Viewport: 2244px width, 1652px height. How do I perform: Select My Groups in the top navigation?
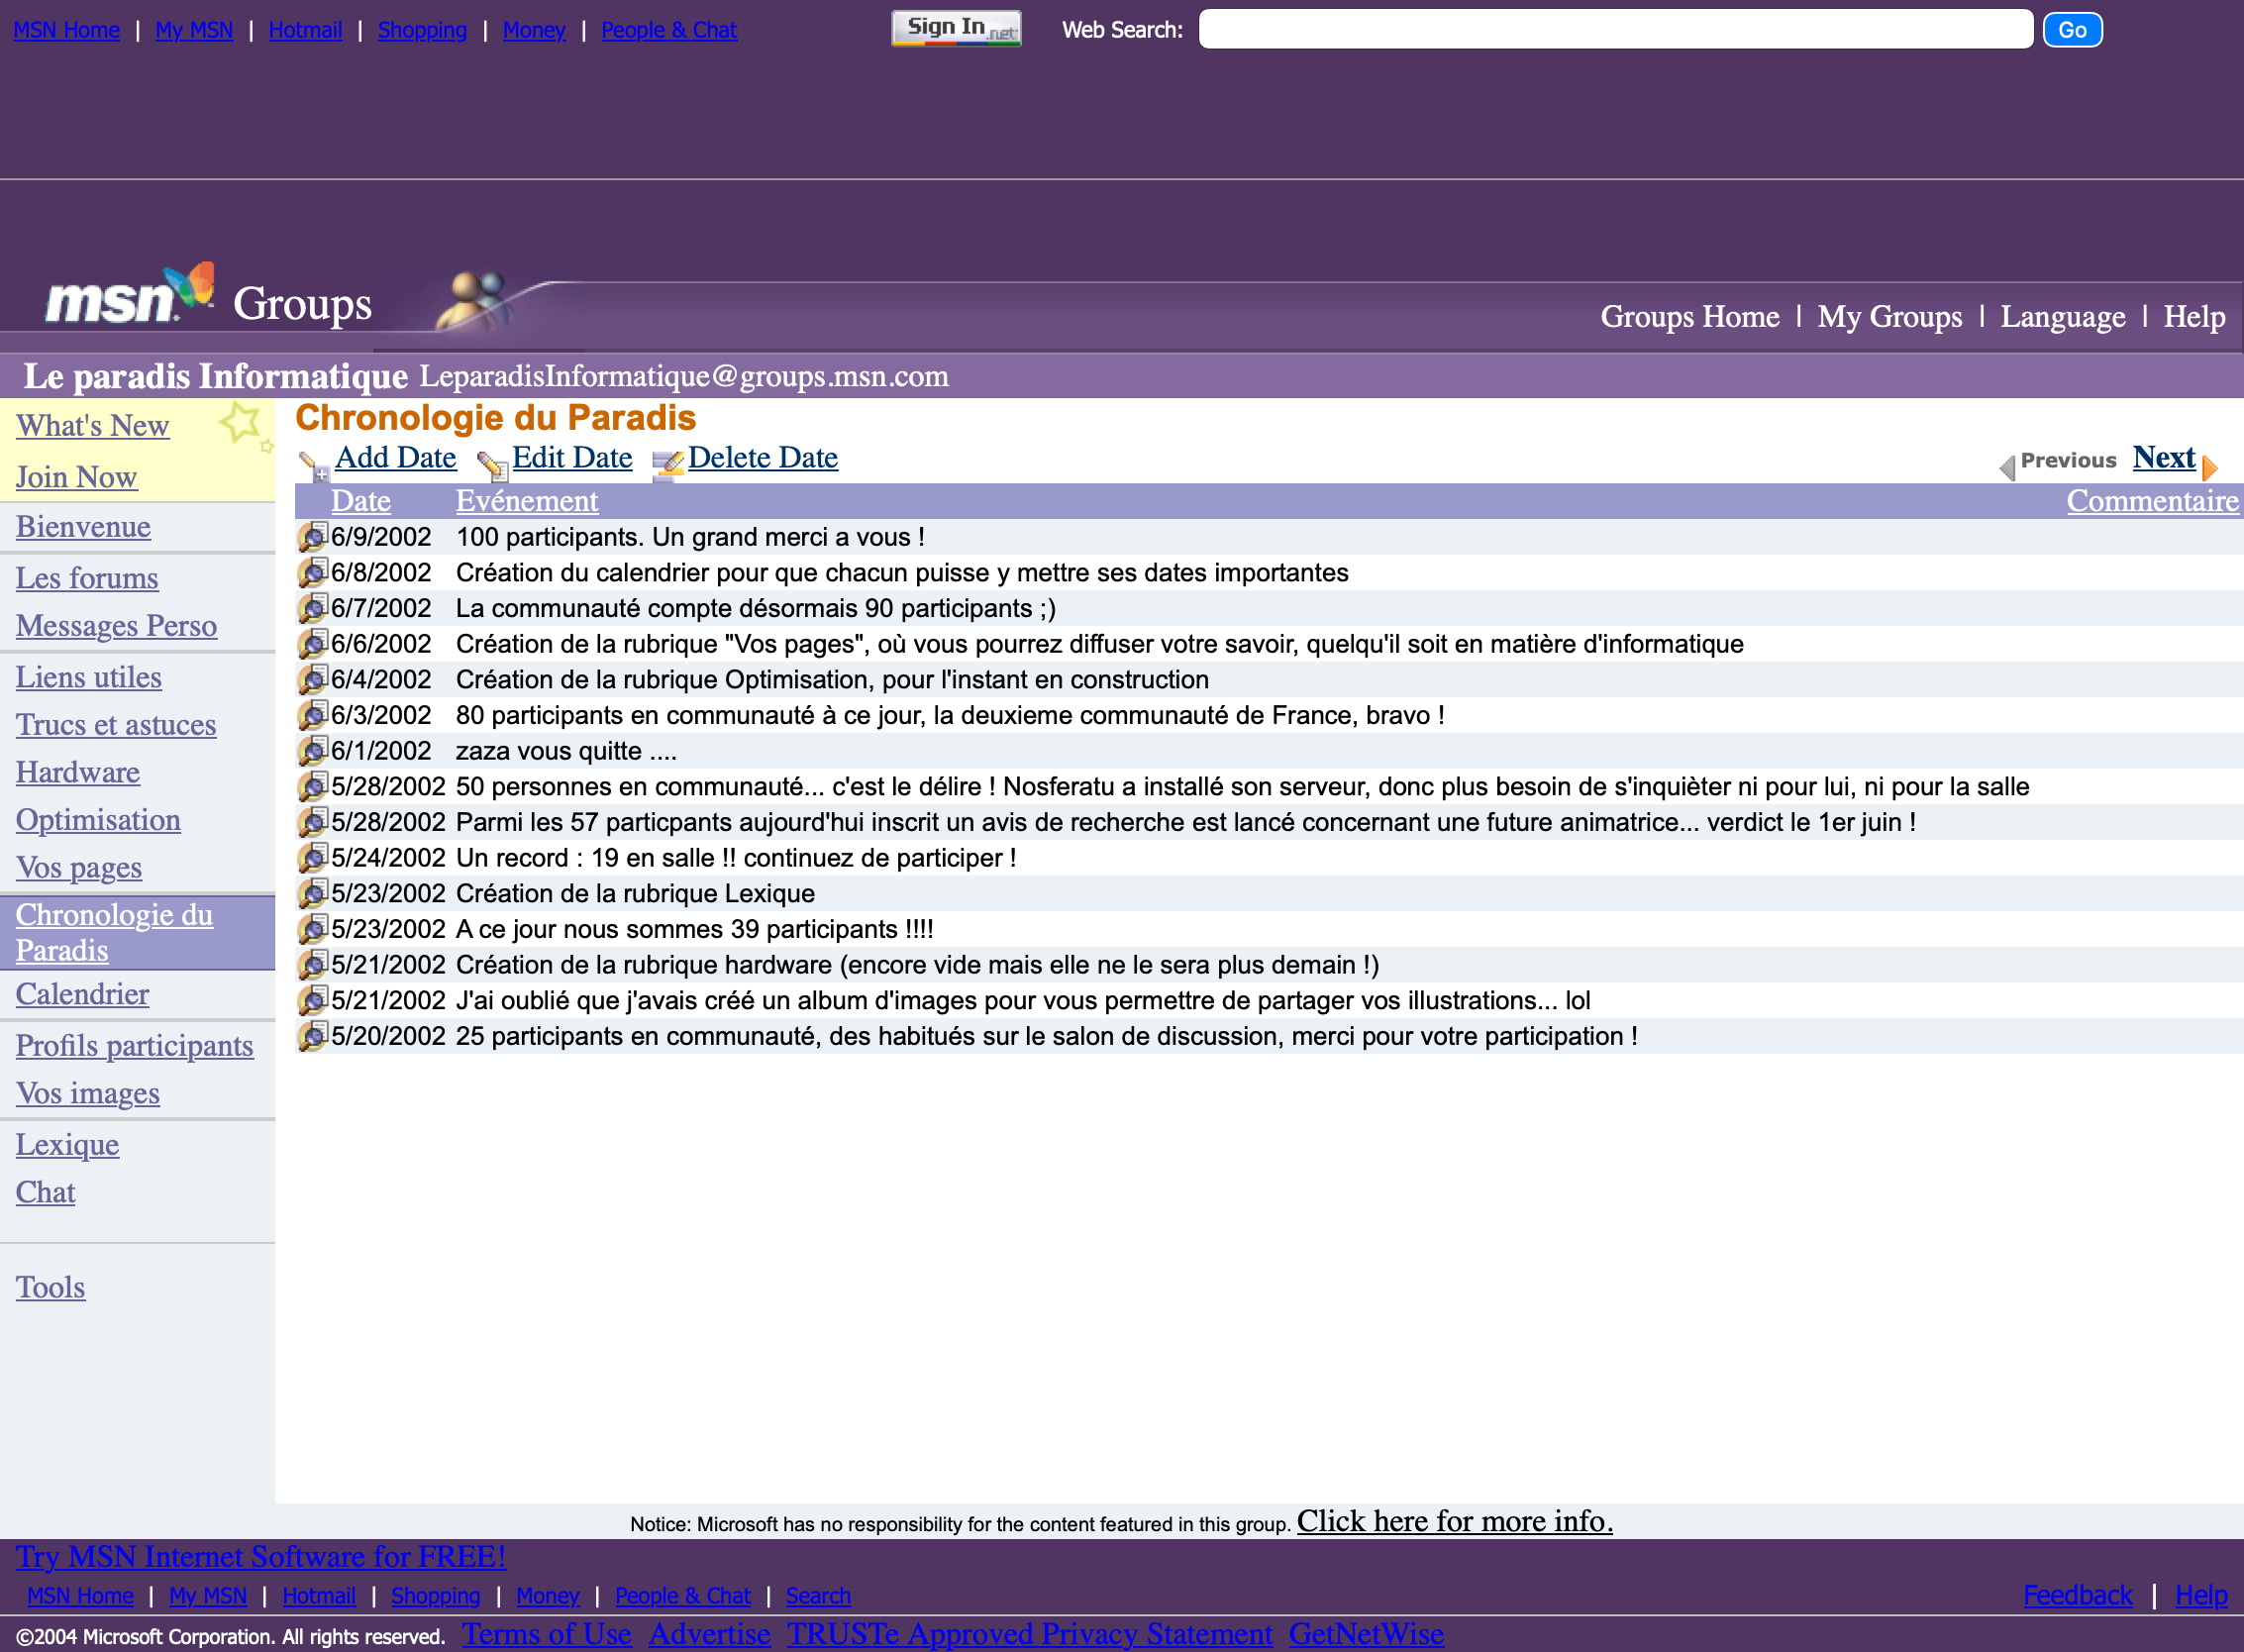[1889, 317]
